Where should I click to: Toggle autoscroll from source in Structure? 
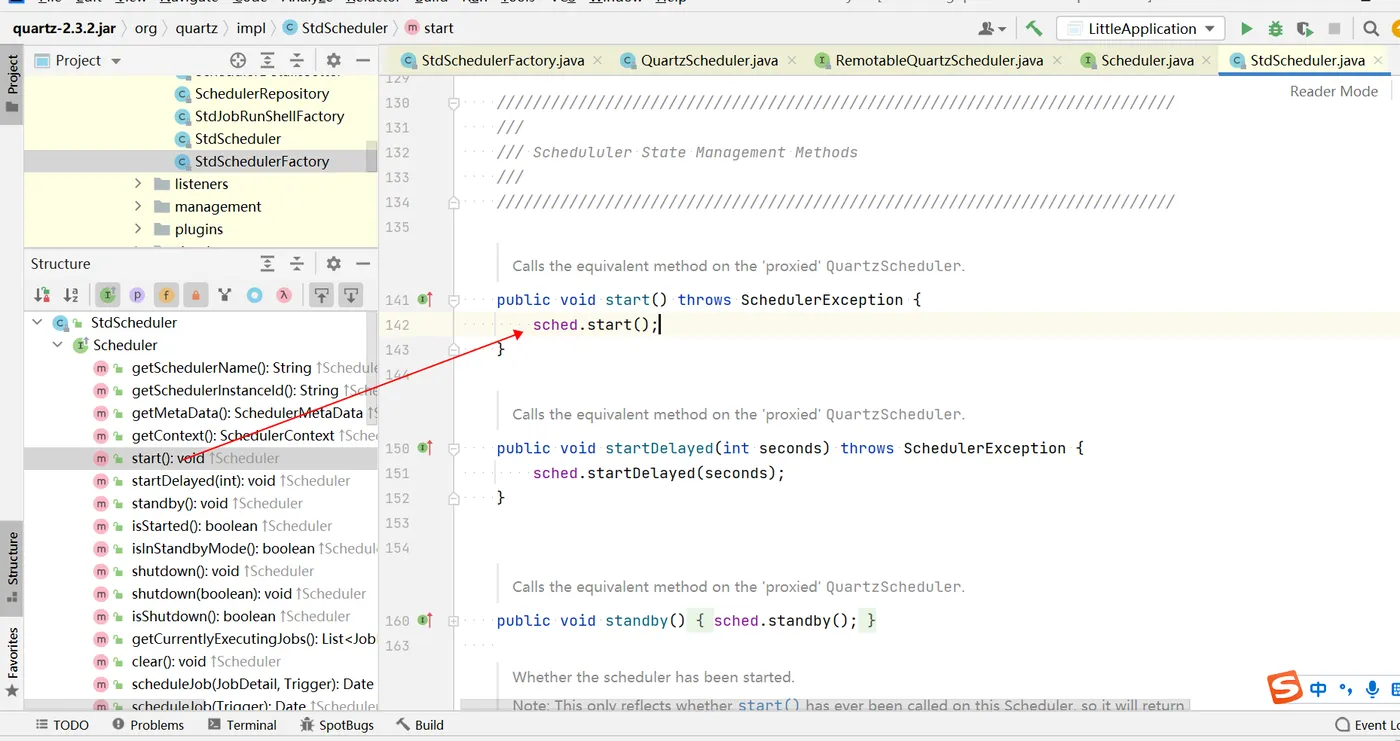pyautogui.click(x=351, y=295)
